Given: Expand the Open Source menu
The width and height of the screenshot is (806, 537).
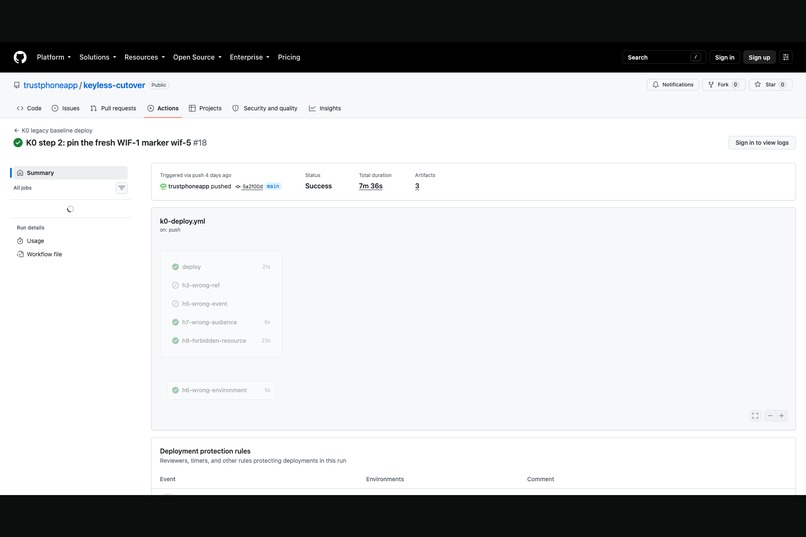Looking at the screenshot, I should (197, 57).
